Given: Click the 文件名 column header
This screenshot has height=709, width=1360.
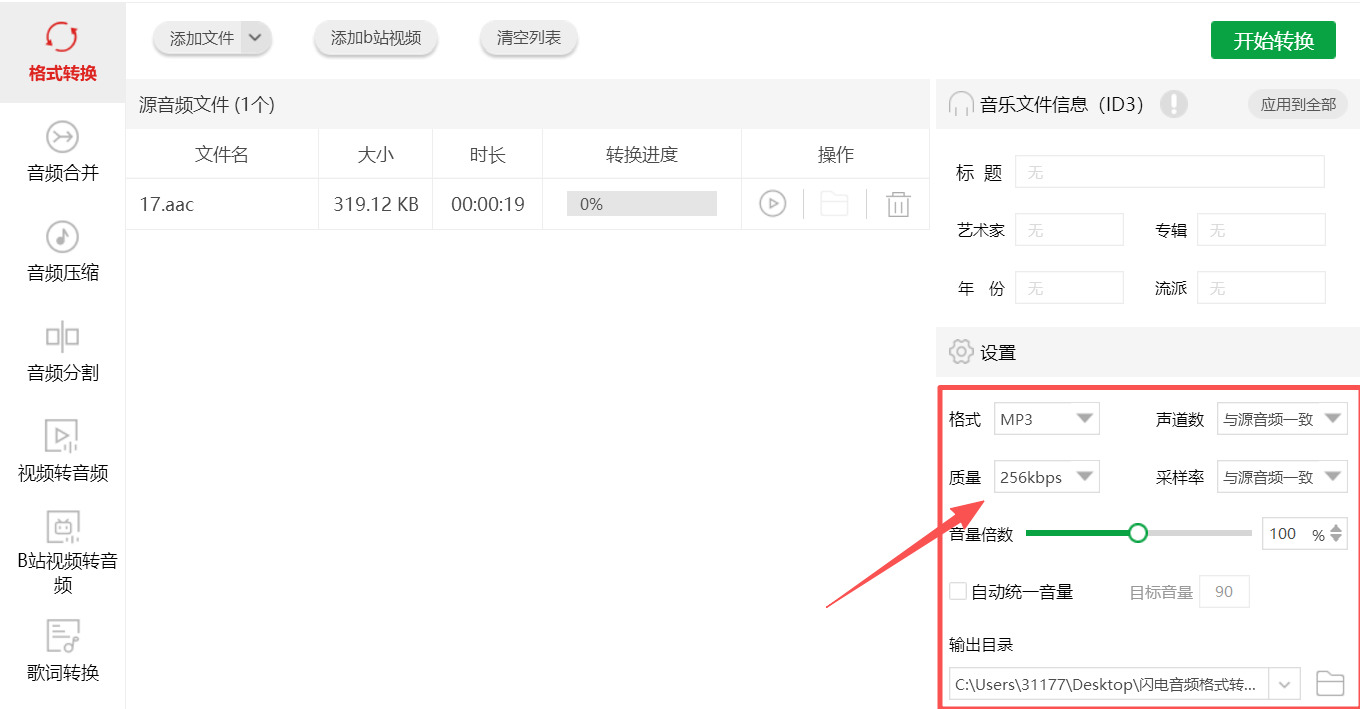Looking at the screenshot, I should click(222, 154).
